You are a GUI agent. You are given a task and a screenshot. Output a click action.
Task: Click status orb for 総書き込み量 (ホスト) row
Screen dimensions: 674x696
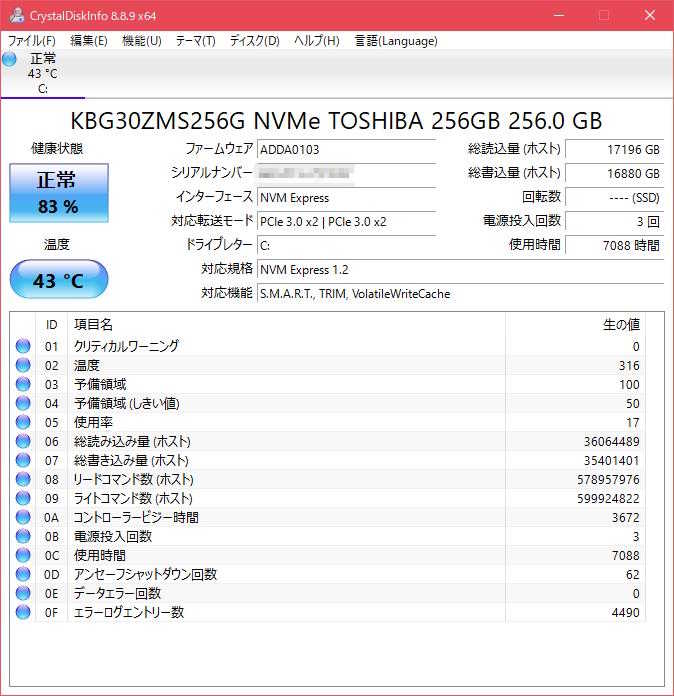23,460
